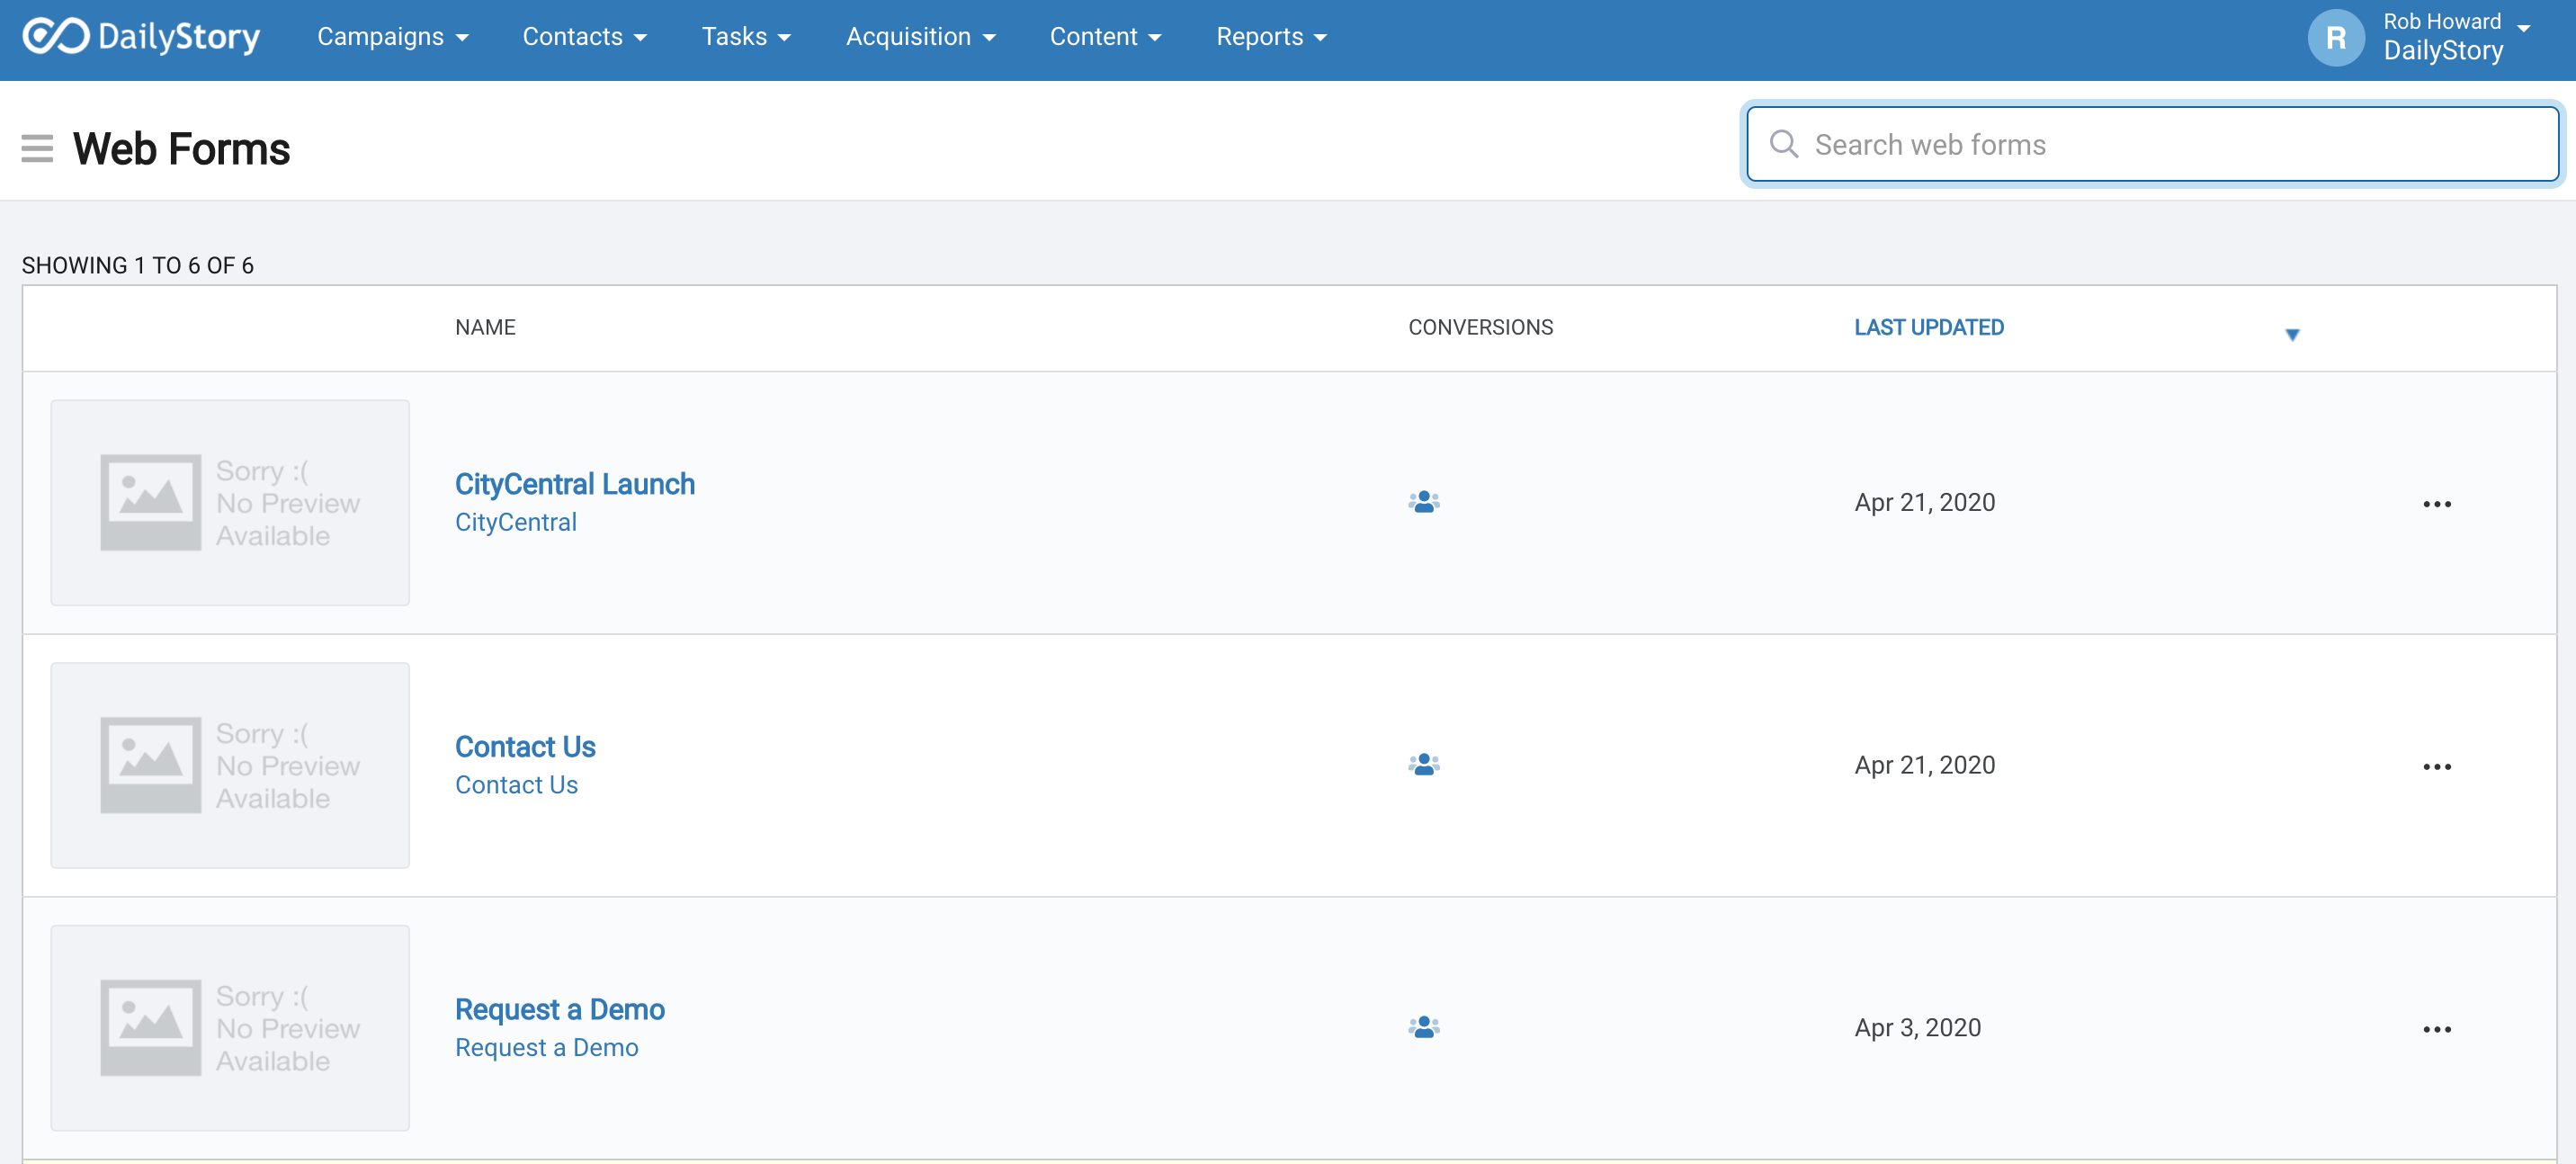
Task: Open the Request a Demo campaign sublink
Action: [x=547, y=1048]
